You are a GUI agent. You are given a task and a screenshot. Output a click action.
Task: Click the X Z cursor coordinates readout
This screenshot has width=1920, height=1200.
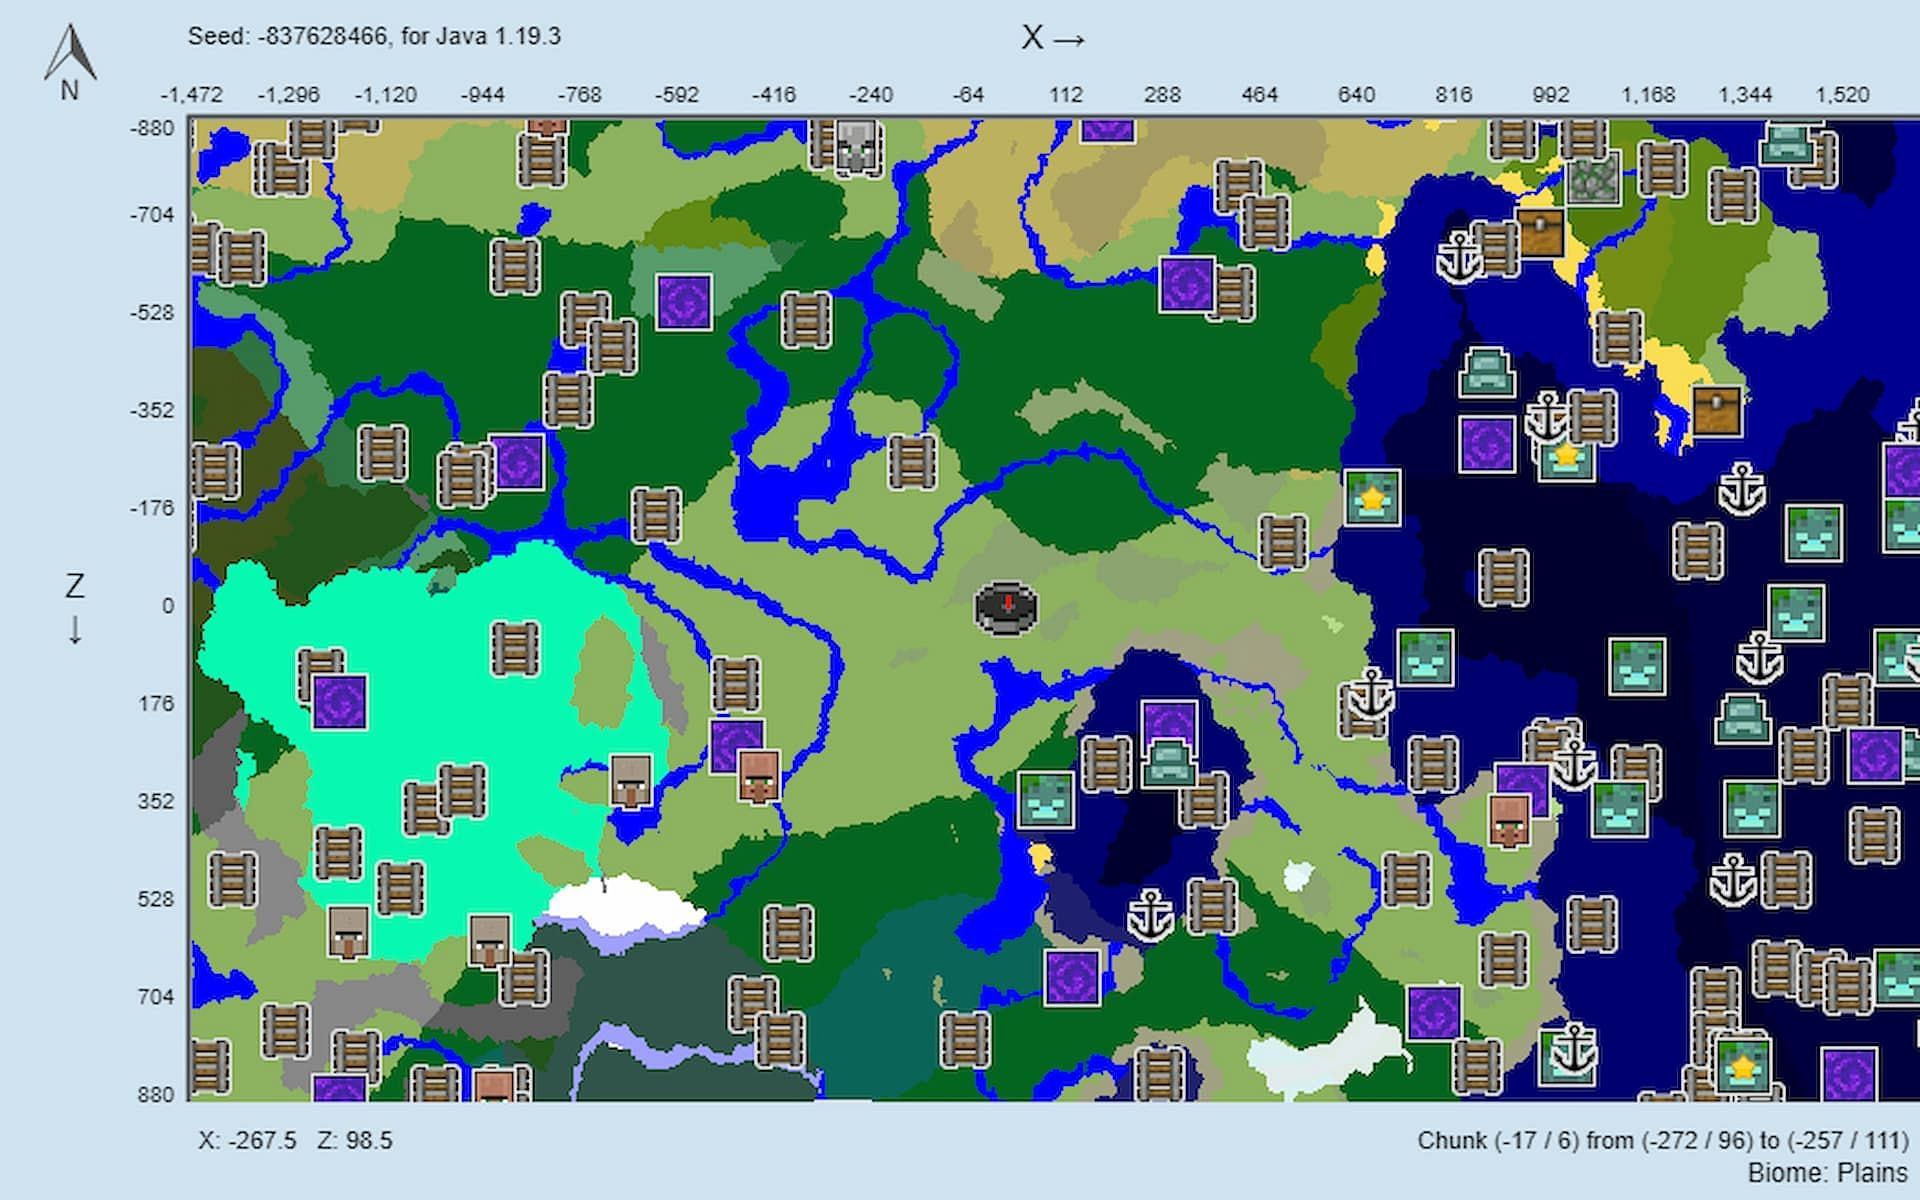click(x=296, y=1141)
